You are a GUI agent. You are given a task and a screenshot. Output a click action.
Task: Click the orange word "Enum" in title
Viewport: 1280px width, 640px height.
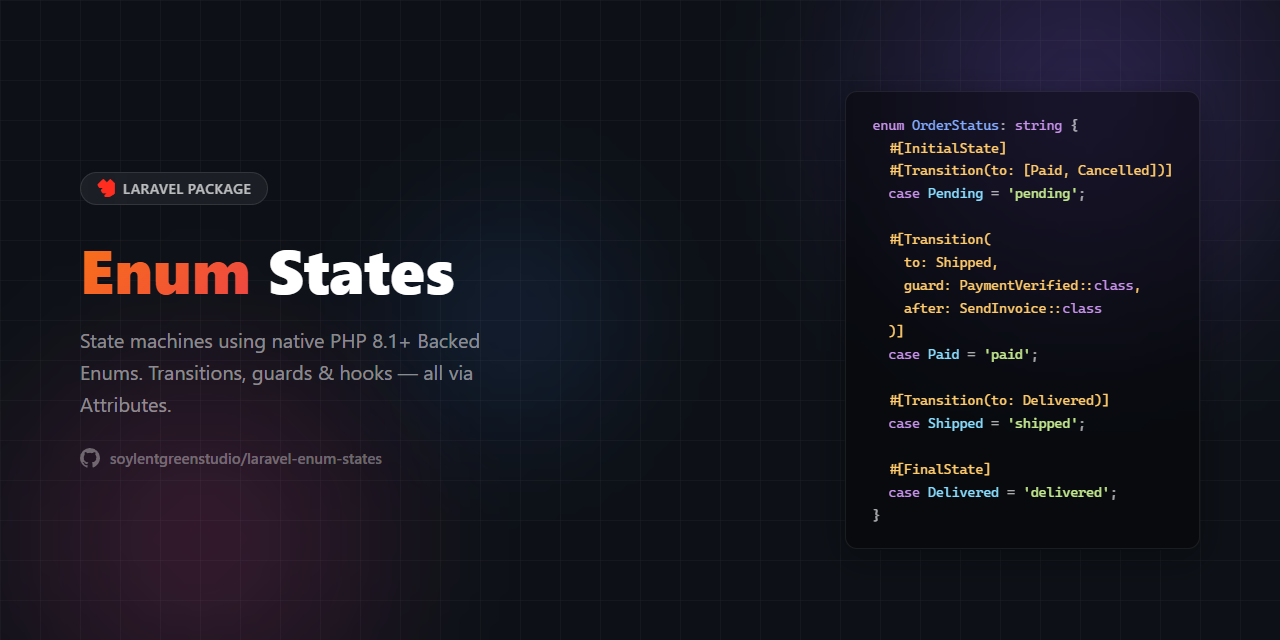point(165,272)
